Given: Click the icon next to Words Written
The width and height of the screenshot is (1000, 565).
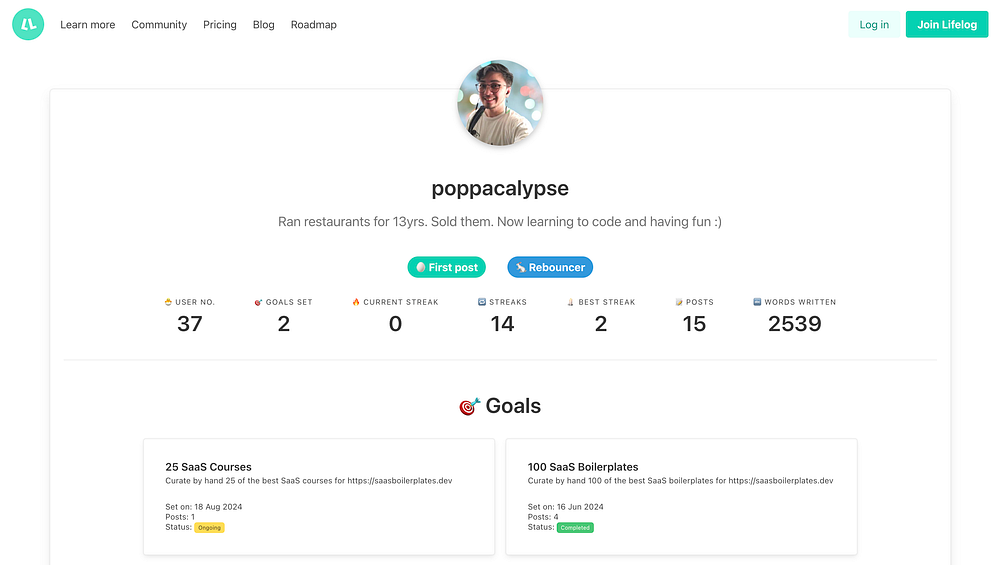Looking at the screenshot, I should 757,302.
